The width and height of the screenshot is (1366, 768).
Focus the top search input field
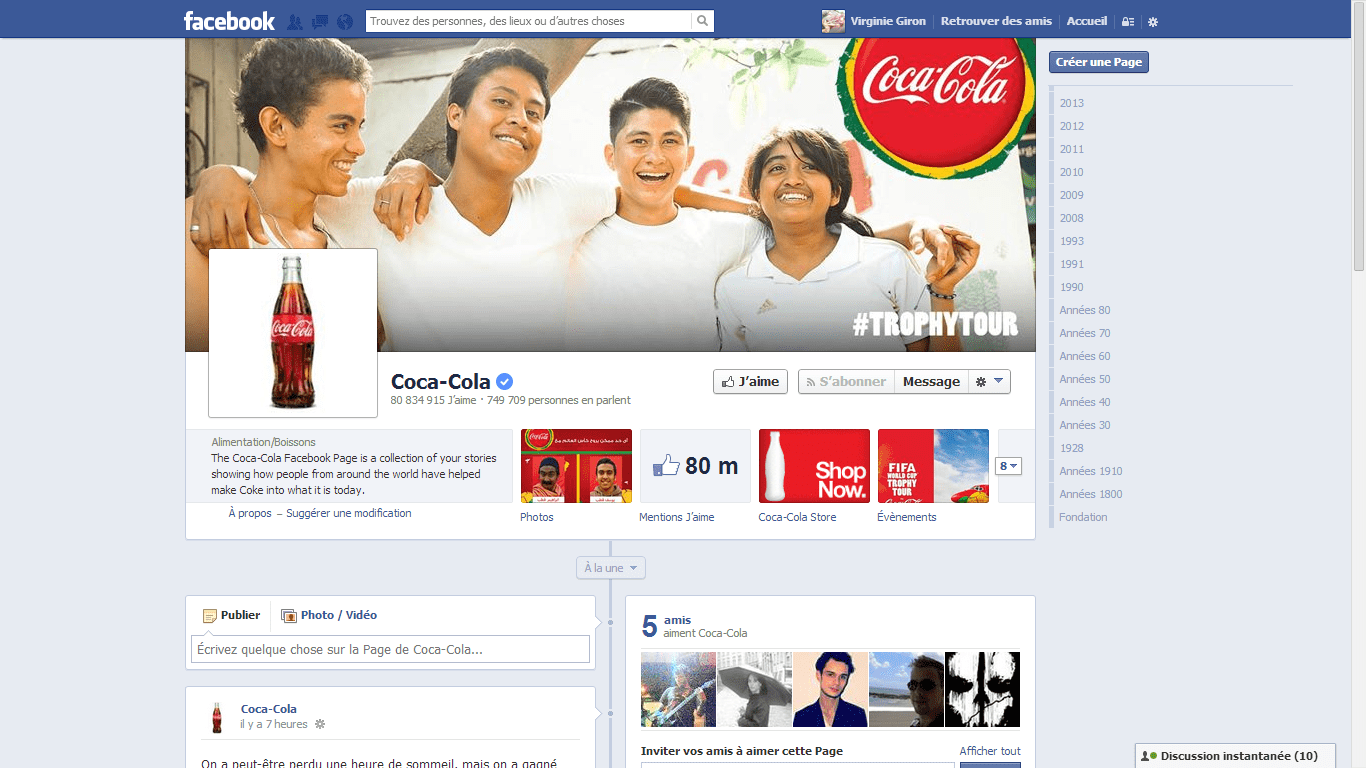[528, 21]
